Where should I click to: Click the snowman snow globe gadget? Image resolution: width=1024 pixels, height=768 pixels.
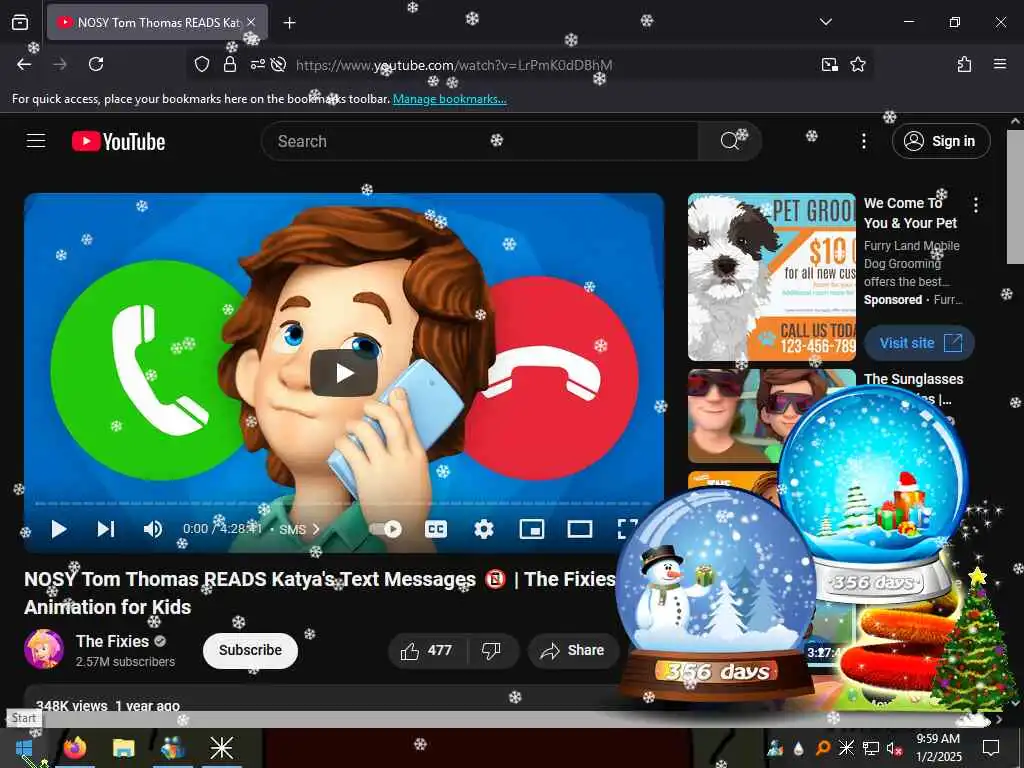[715, 594]
